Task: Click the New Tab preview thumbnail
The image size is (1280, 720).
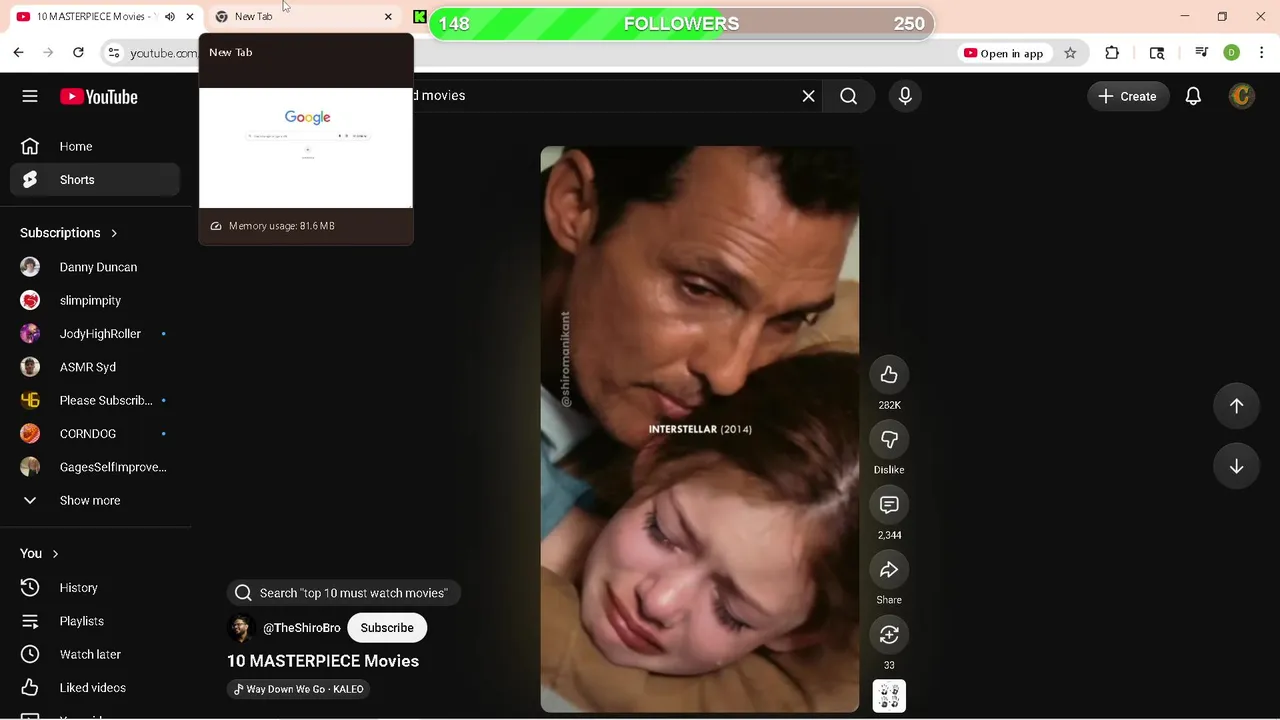Action: (306, 148)
